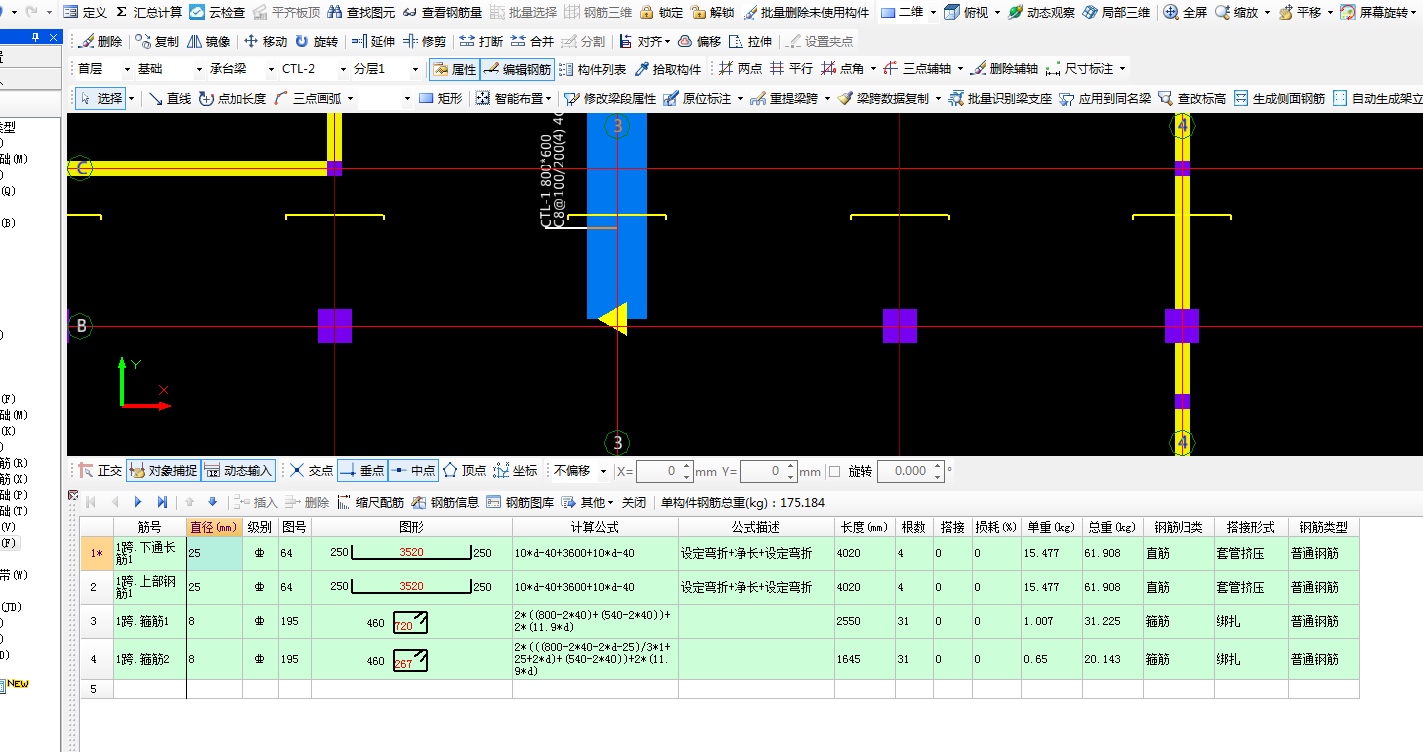The width and height of the screenshot is (1423, 752).
Task: Click the Y coordinate input field
Action: [x=769, y=471]
